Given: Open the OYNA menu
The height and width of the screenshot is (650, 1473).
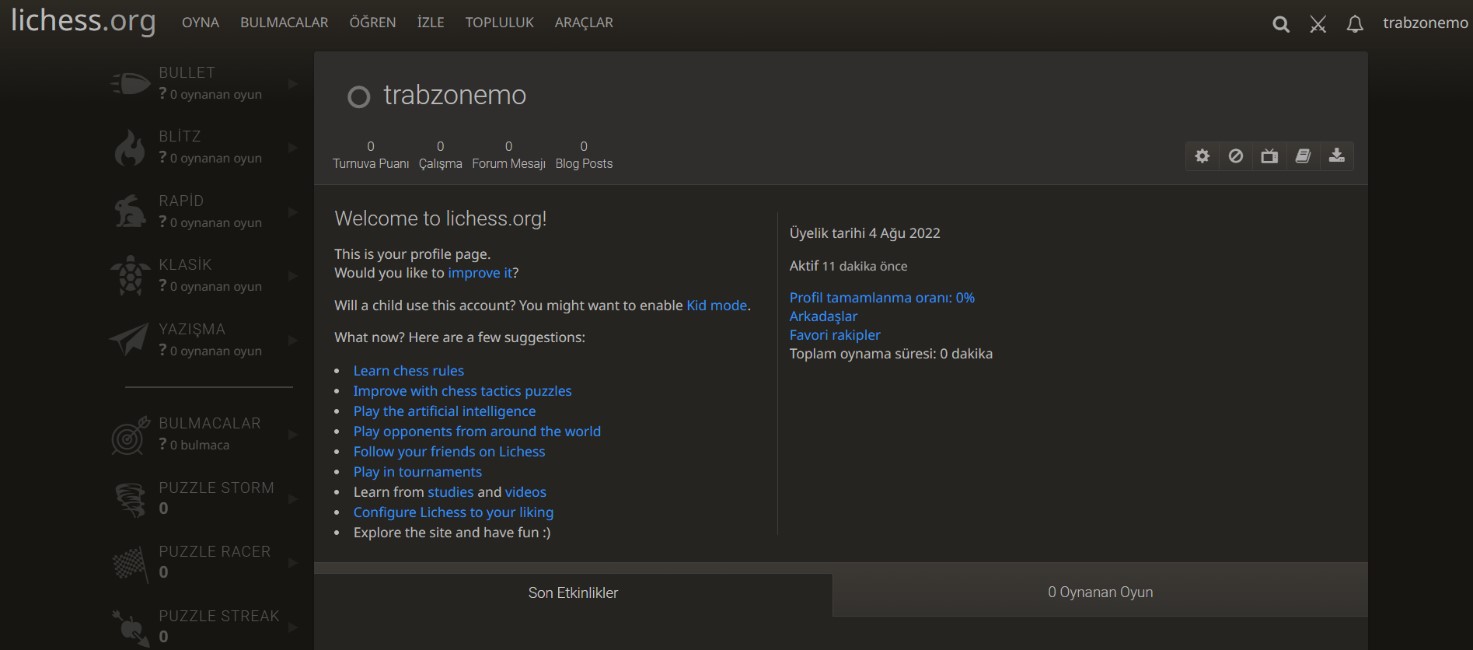Looking at the screenshot, I should (200, 22).
